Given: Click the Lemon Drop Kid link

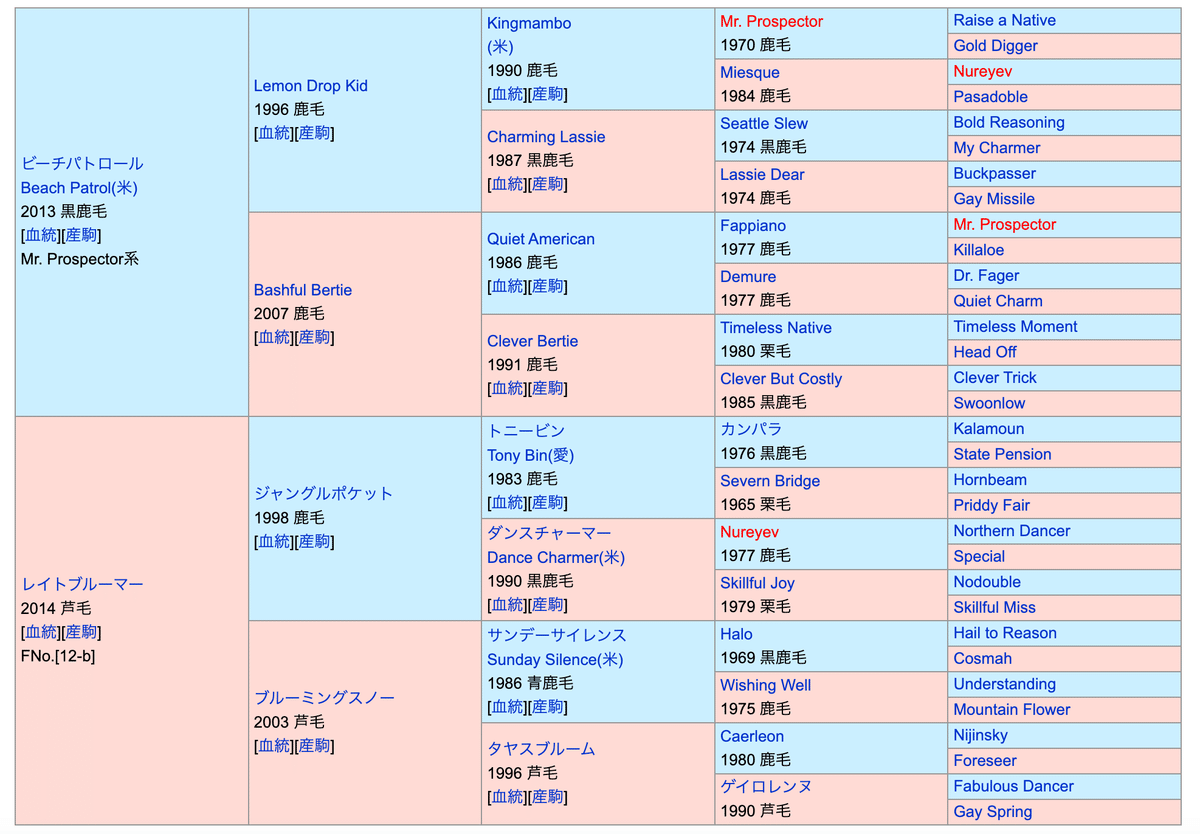Looking at the screenshot, I should click(x=310, y=86).
